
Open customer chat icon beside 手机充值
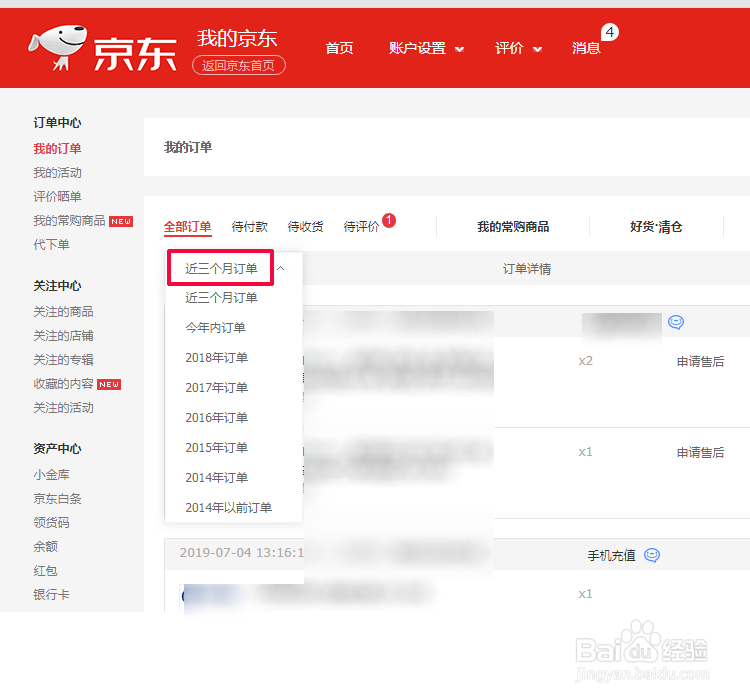point(652,555)
